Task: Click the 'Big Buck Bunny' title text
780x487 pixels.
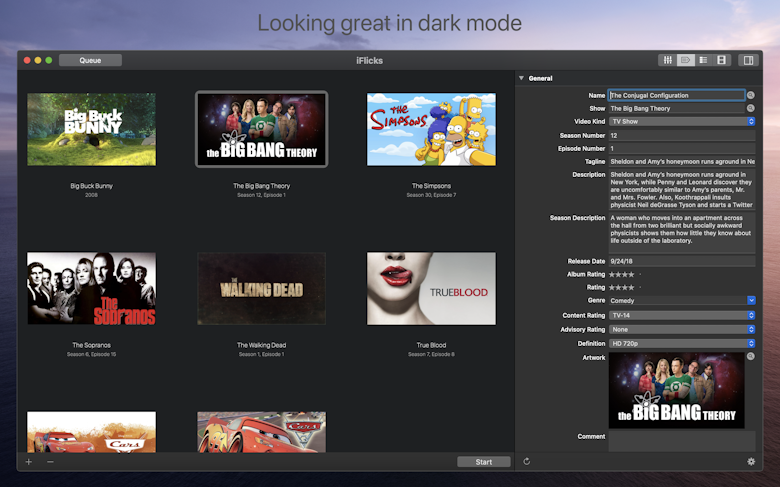Action: pos(92,186)
